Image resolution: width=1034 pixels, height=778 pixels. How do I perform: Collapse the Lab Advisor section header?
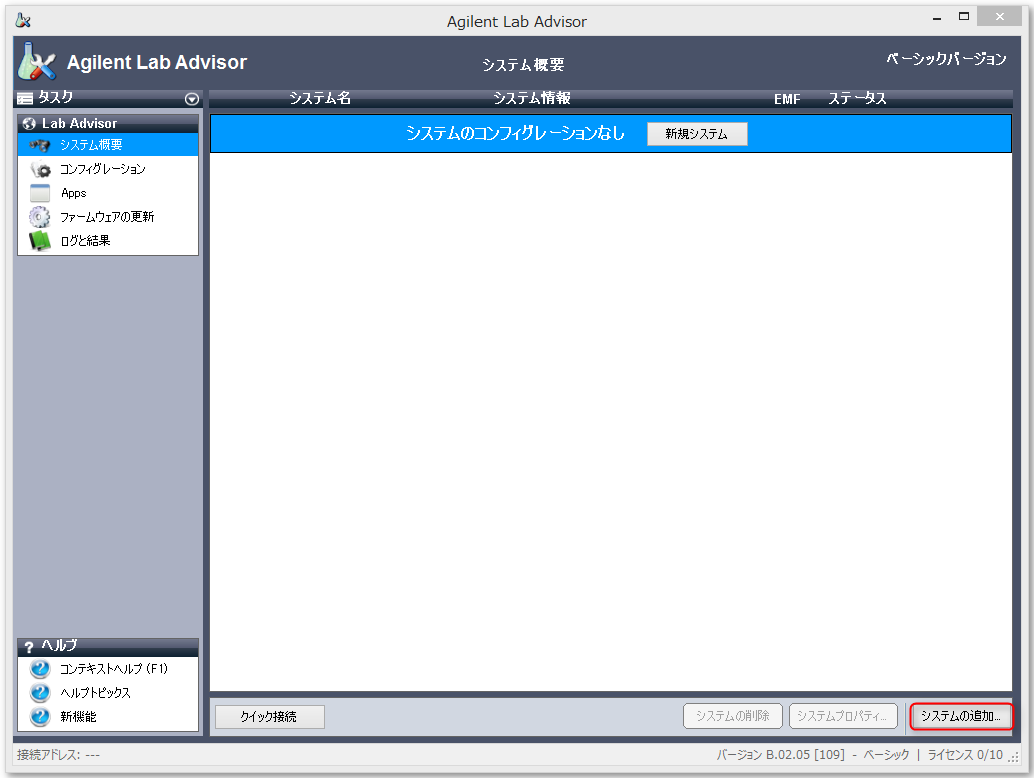click(107, 124)
